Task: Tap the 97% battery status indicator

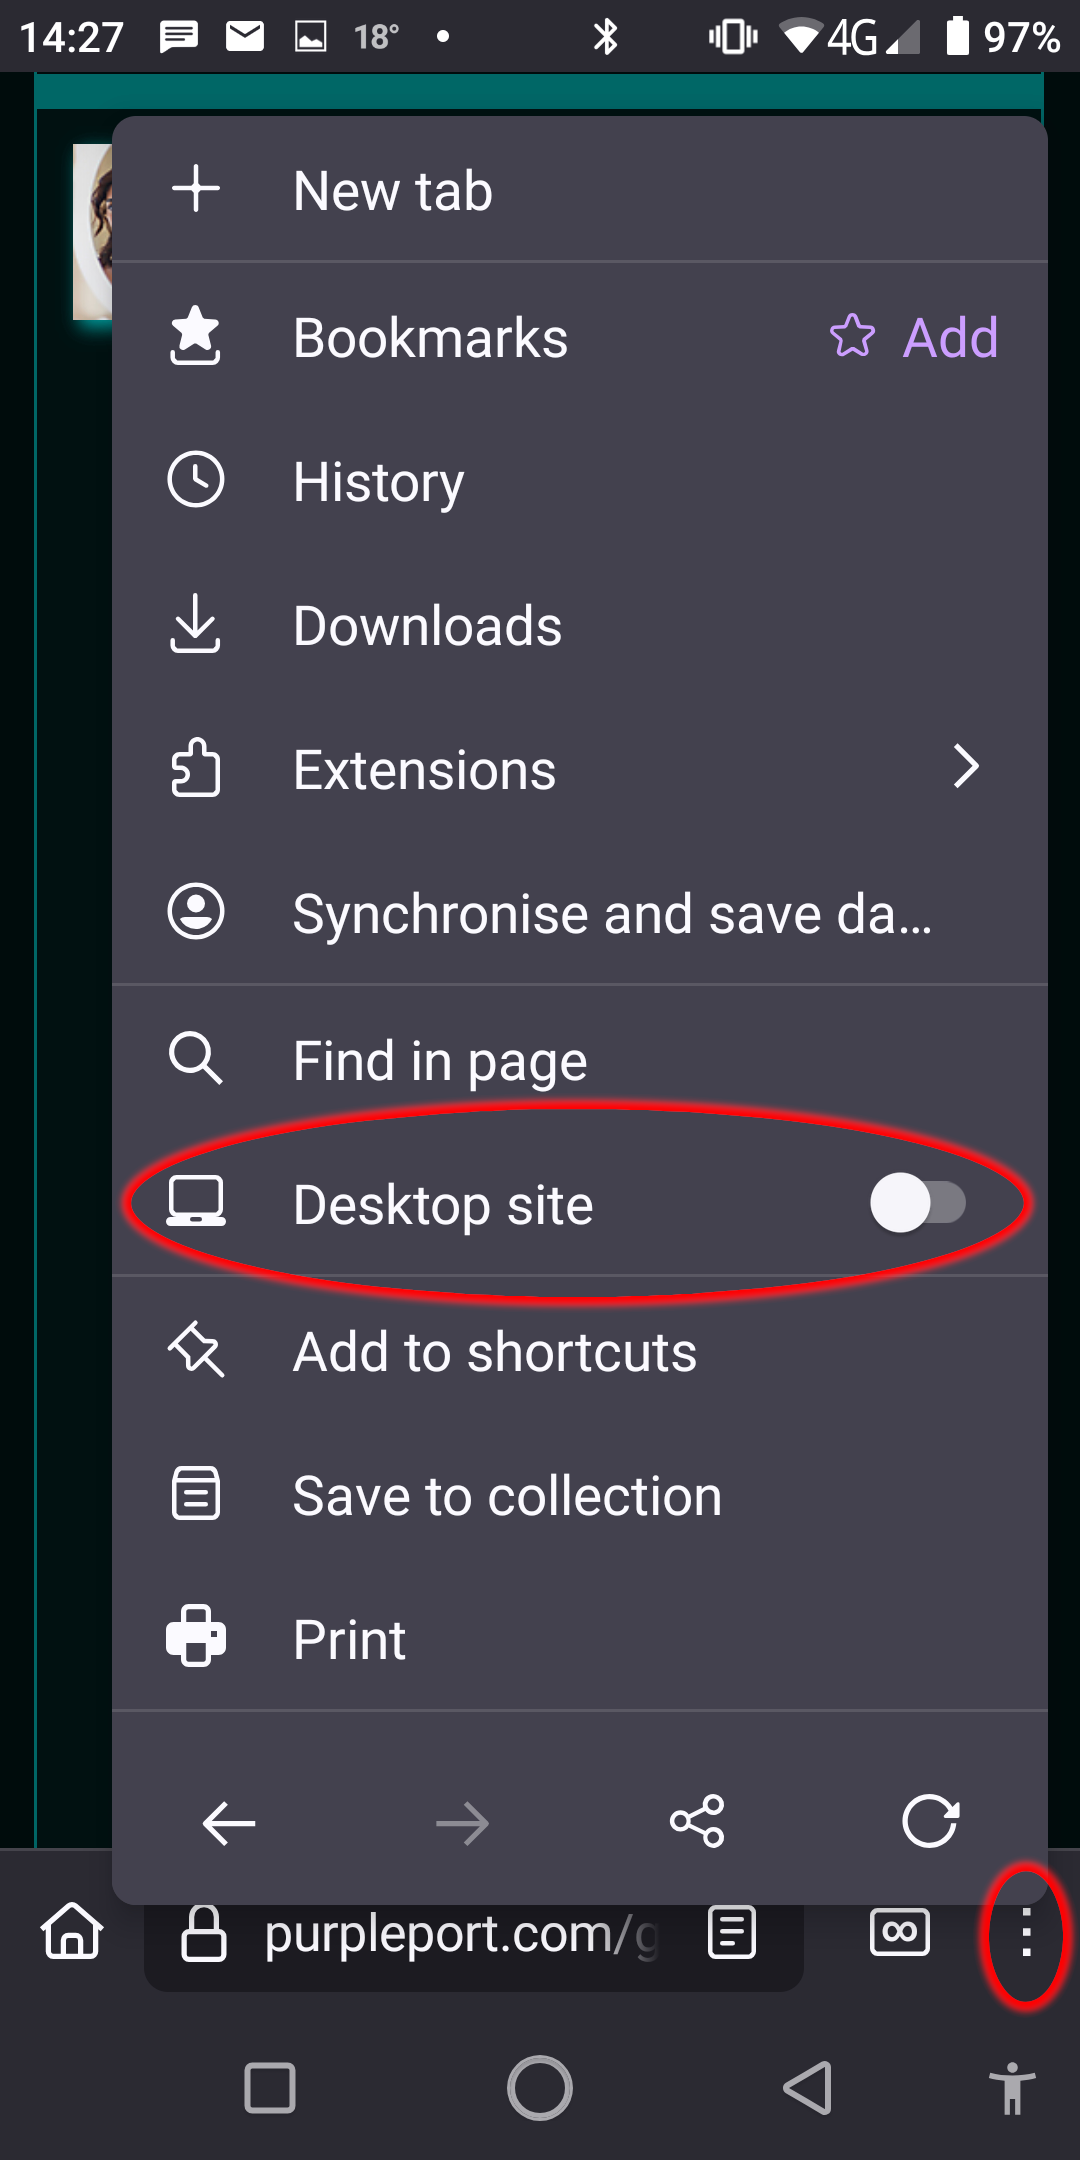Action: point(1002,37)
